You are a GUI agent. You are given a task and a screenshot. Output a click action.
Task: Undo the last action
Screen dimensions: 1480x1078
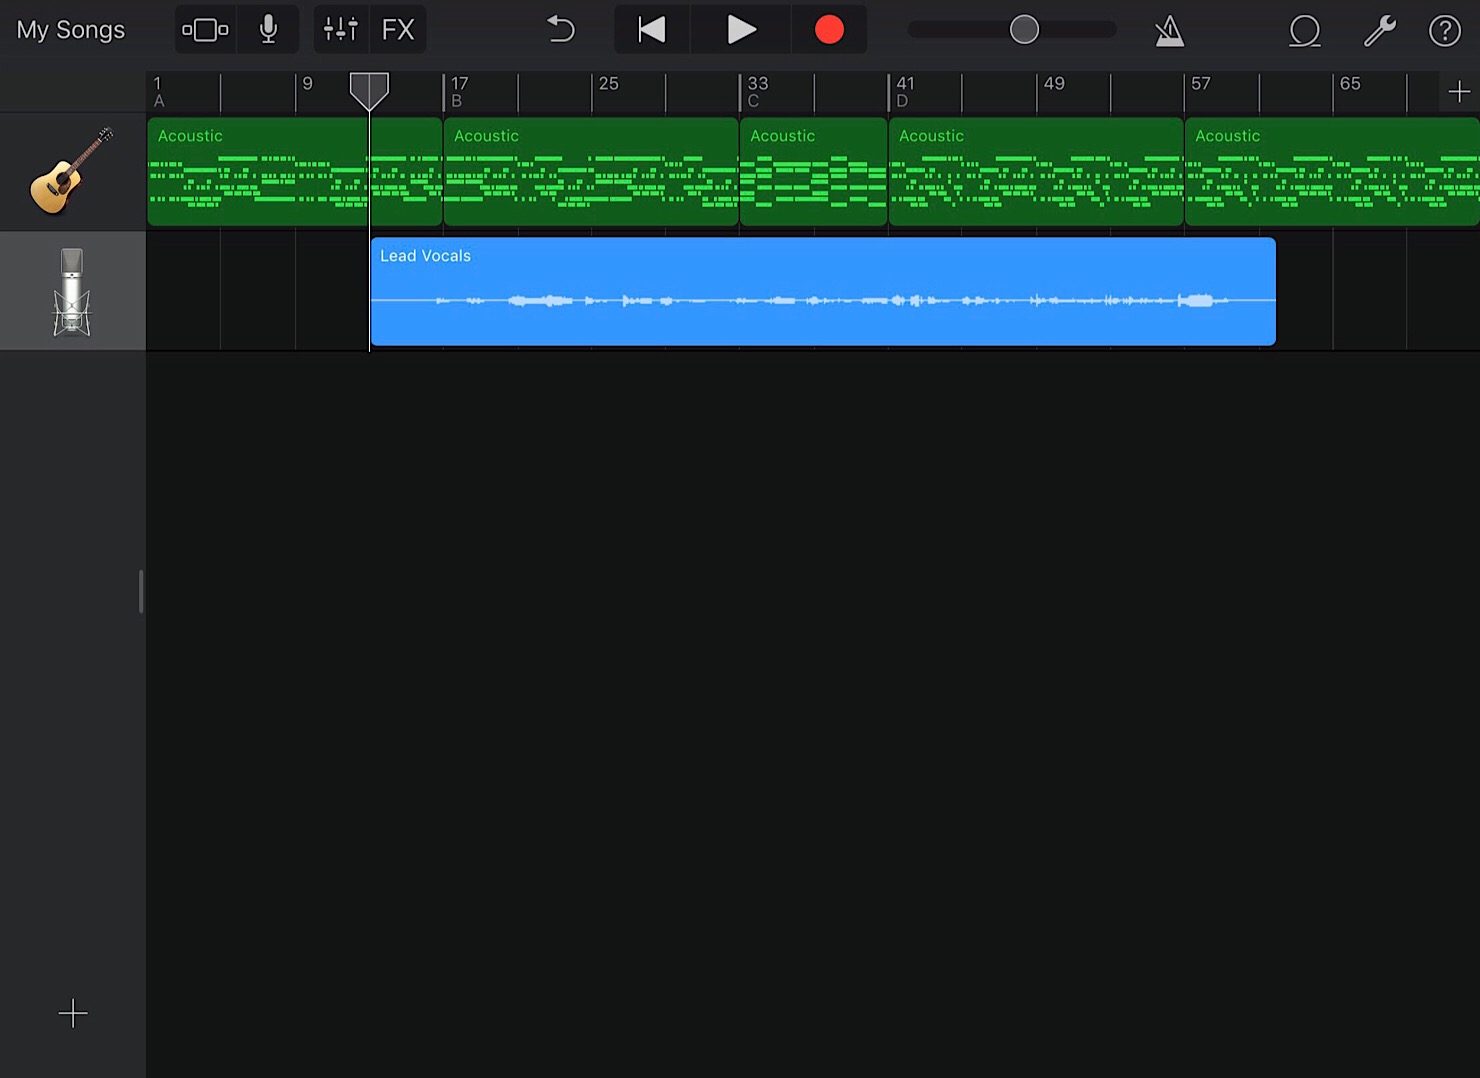pos(562,30)
